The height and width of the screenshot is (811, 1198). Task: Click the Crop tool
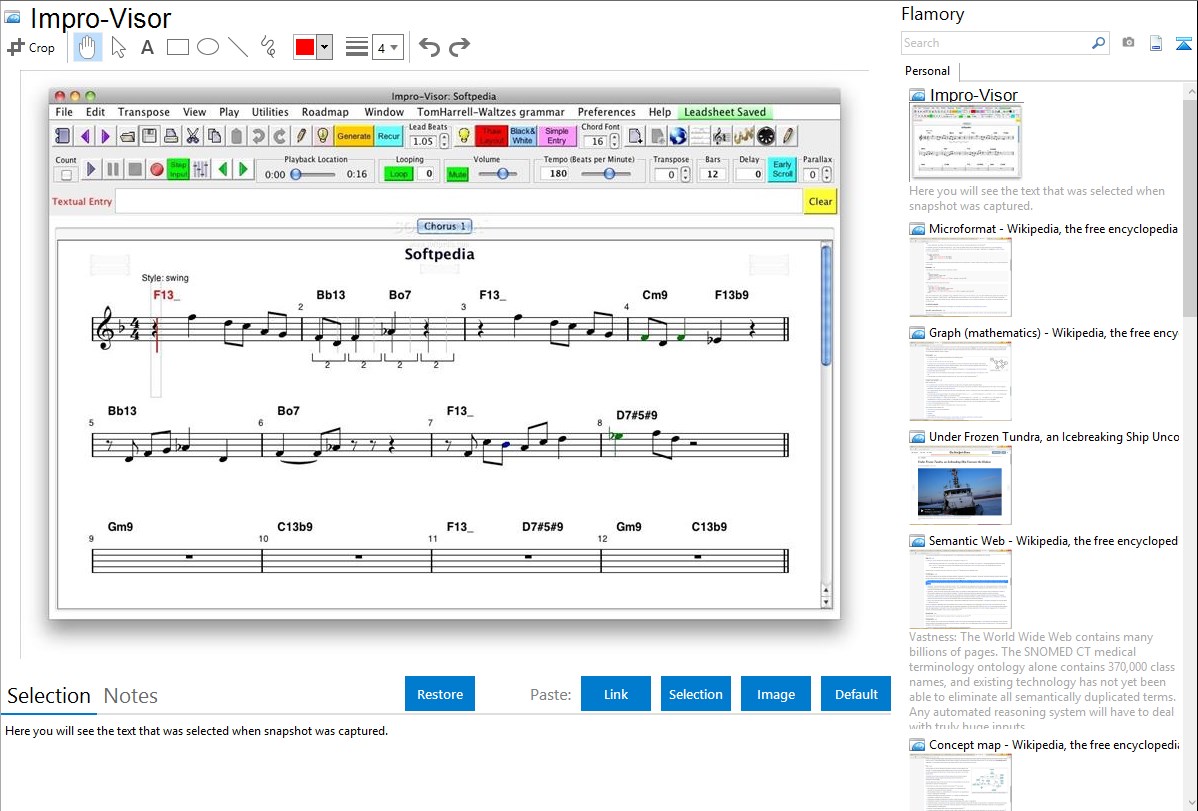(31, 47)
